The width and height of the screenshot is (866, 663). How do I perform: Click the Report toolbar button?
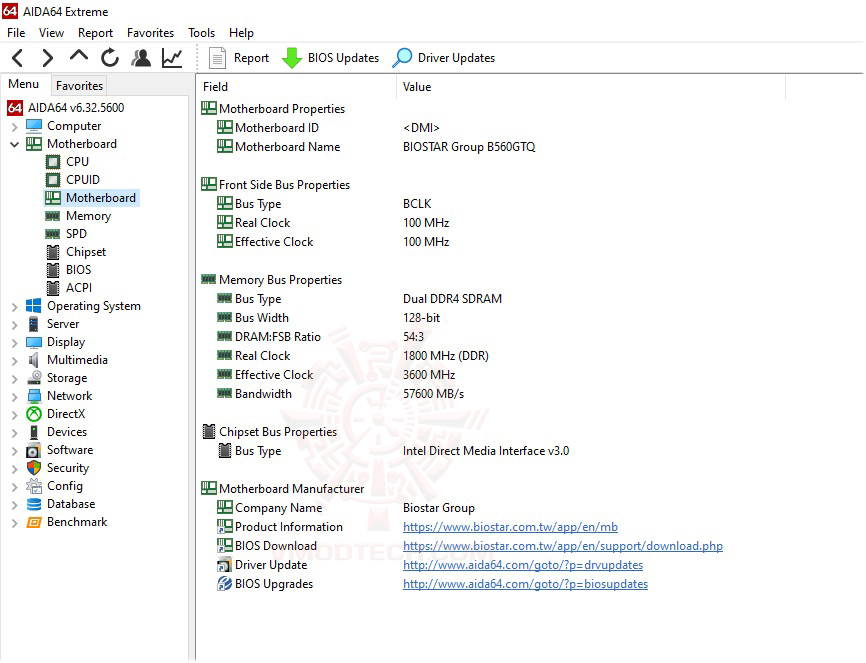239,58
